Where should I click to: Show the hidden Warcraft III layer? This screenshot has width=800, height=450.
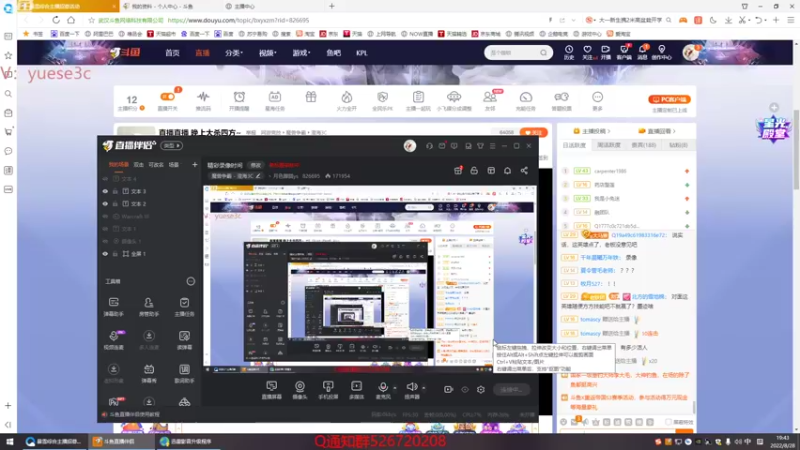click(105, 216)
